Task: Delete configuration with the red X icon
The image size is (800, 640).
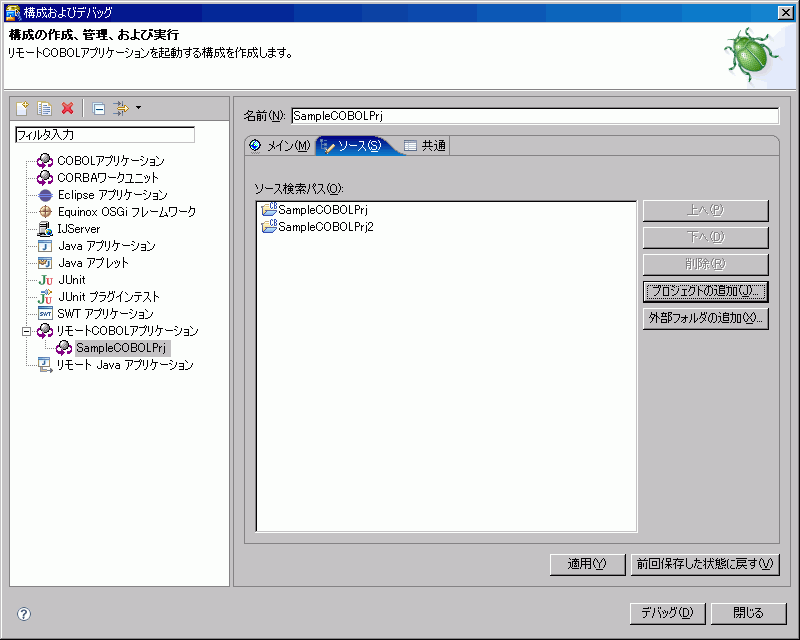Action: 67,108
